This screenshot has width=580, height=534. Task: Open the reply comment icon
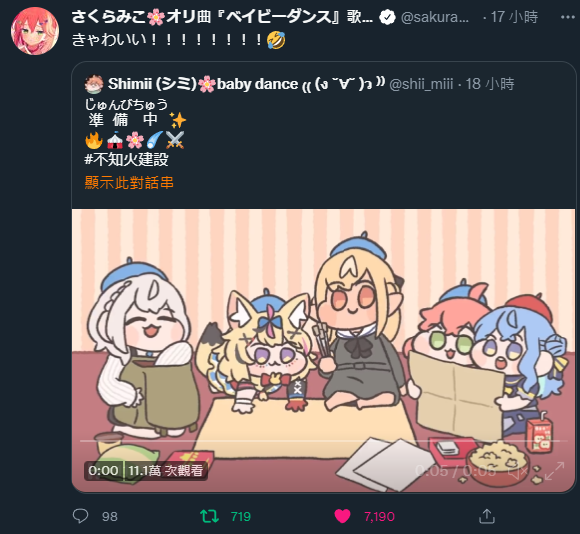coord(80,516)
